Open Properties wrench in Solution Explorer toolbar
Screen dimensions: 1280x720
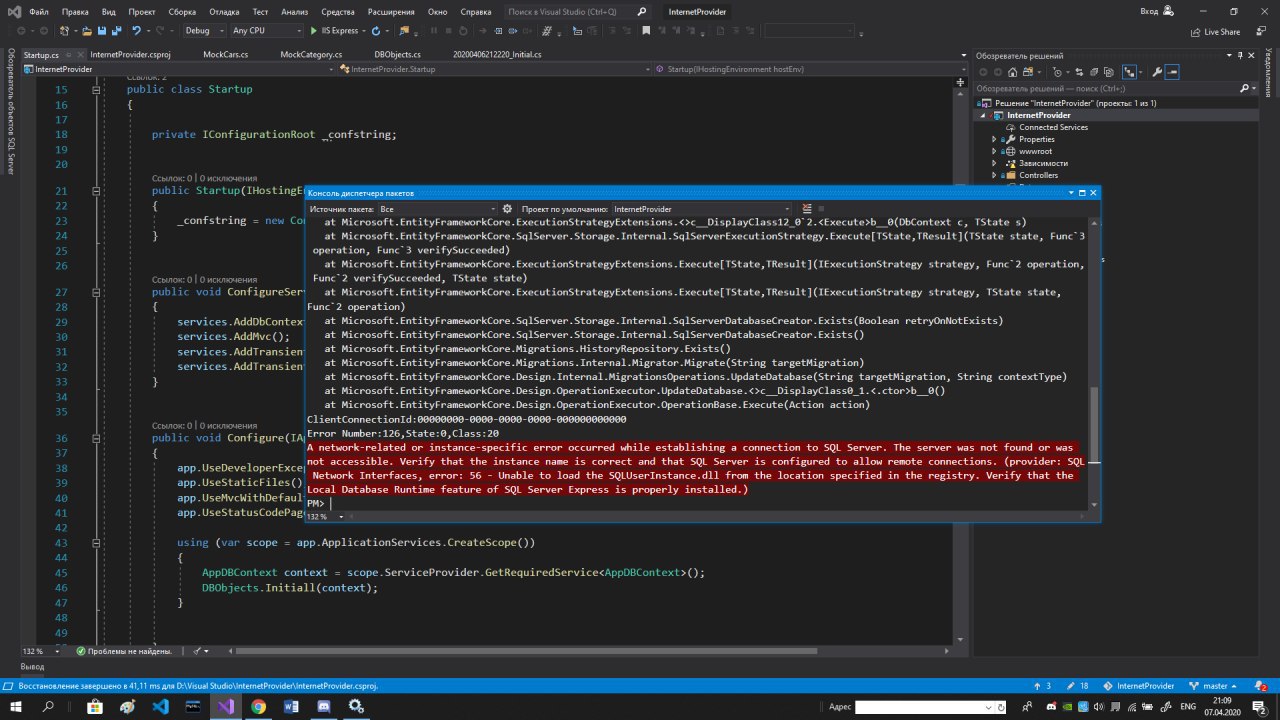click(x=1157, y=72)
